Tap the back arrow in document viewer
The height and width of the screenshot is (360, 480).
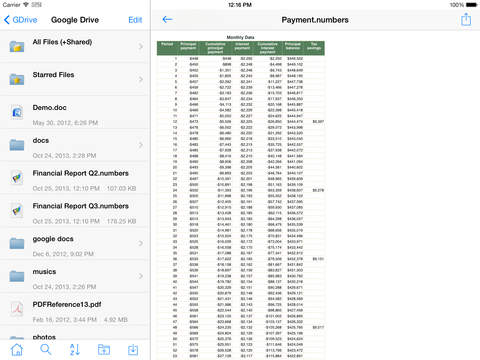pos(167,19)
